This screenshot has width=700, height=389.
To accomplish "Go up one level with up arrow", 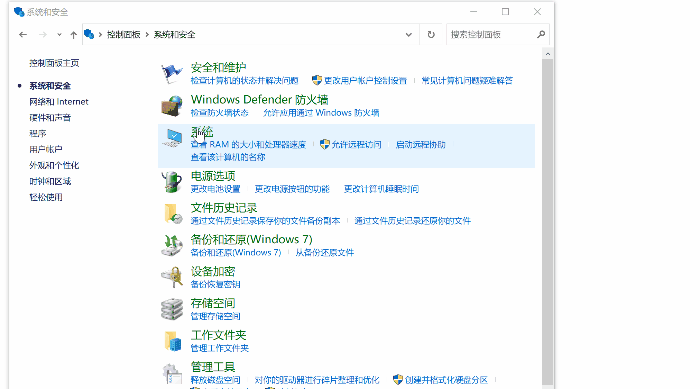I will click(74, 34).
